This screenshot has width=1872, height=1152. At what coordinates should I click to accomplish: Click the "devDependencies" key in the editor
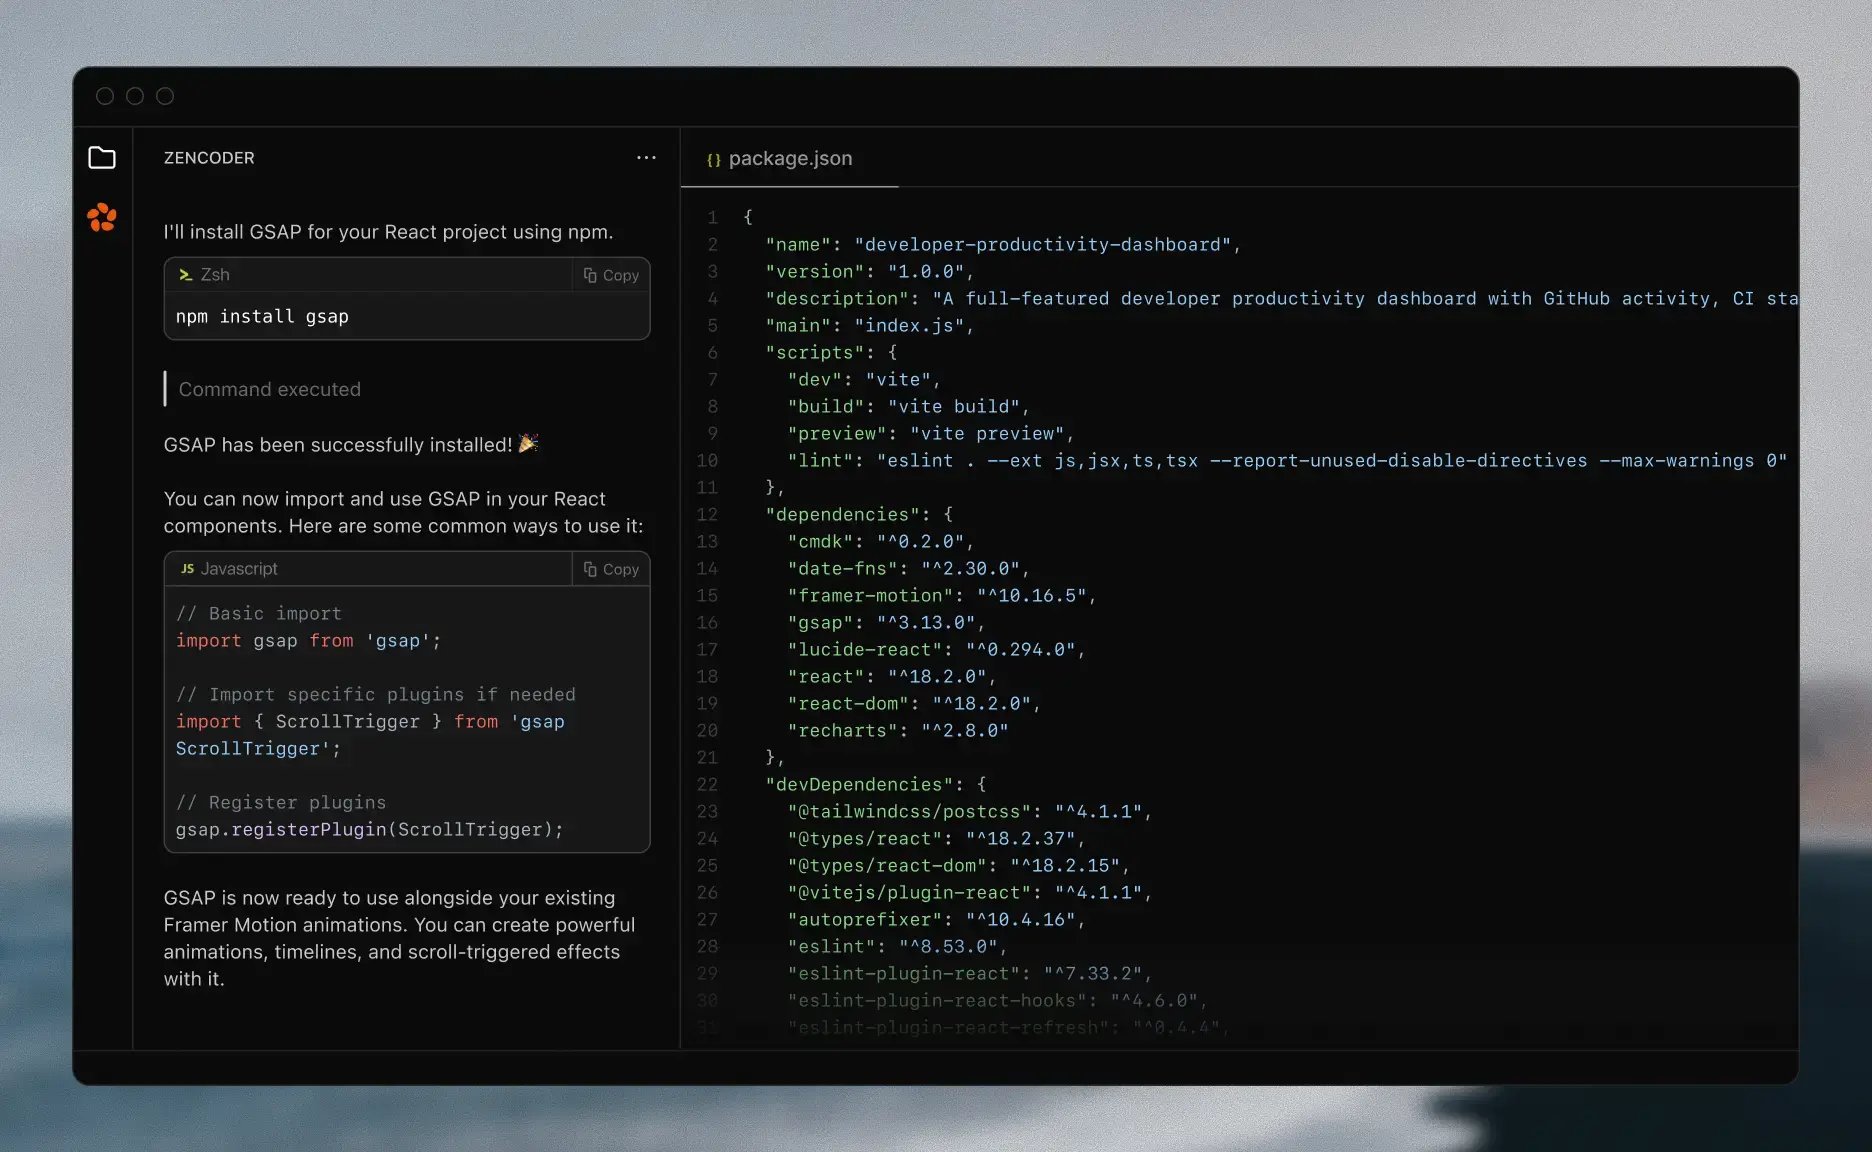click(858, 785)
